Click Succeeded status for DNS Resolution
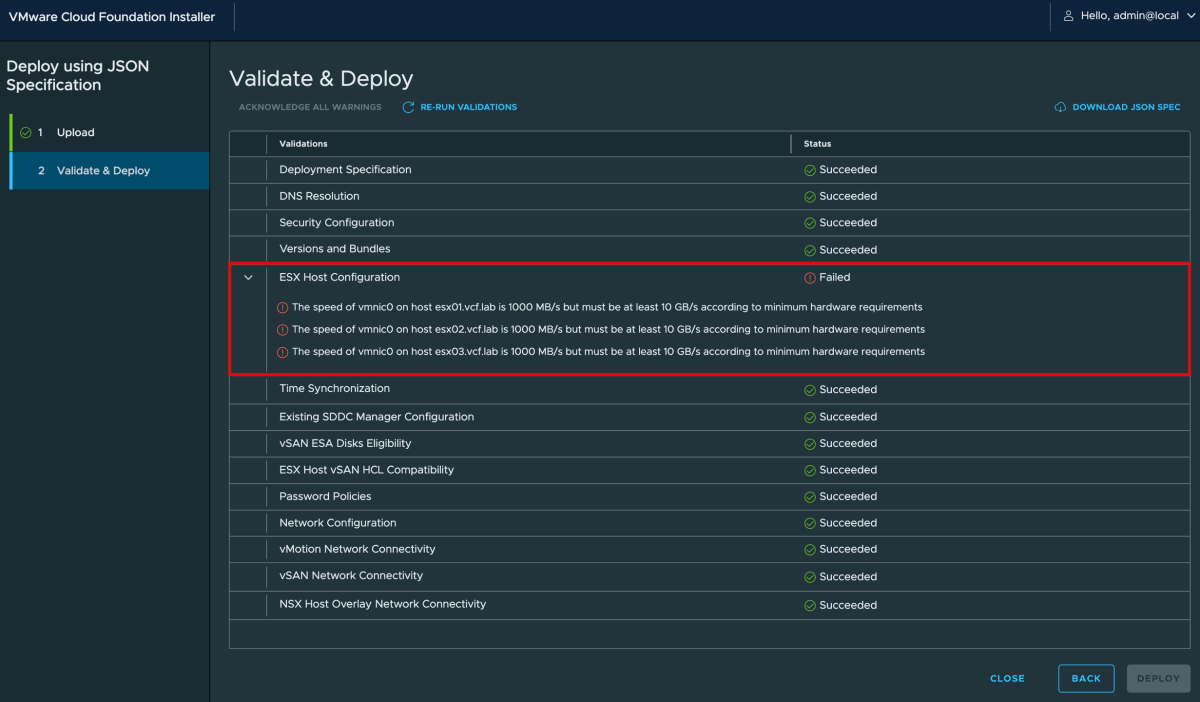Screen dimensions: 1200x702 pyautogui.click(x=848, y=197)
